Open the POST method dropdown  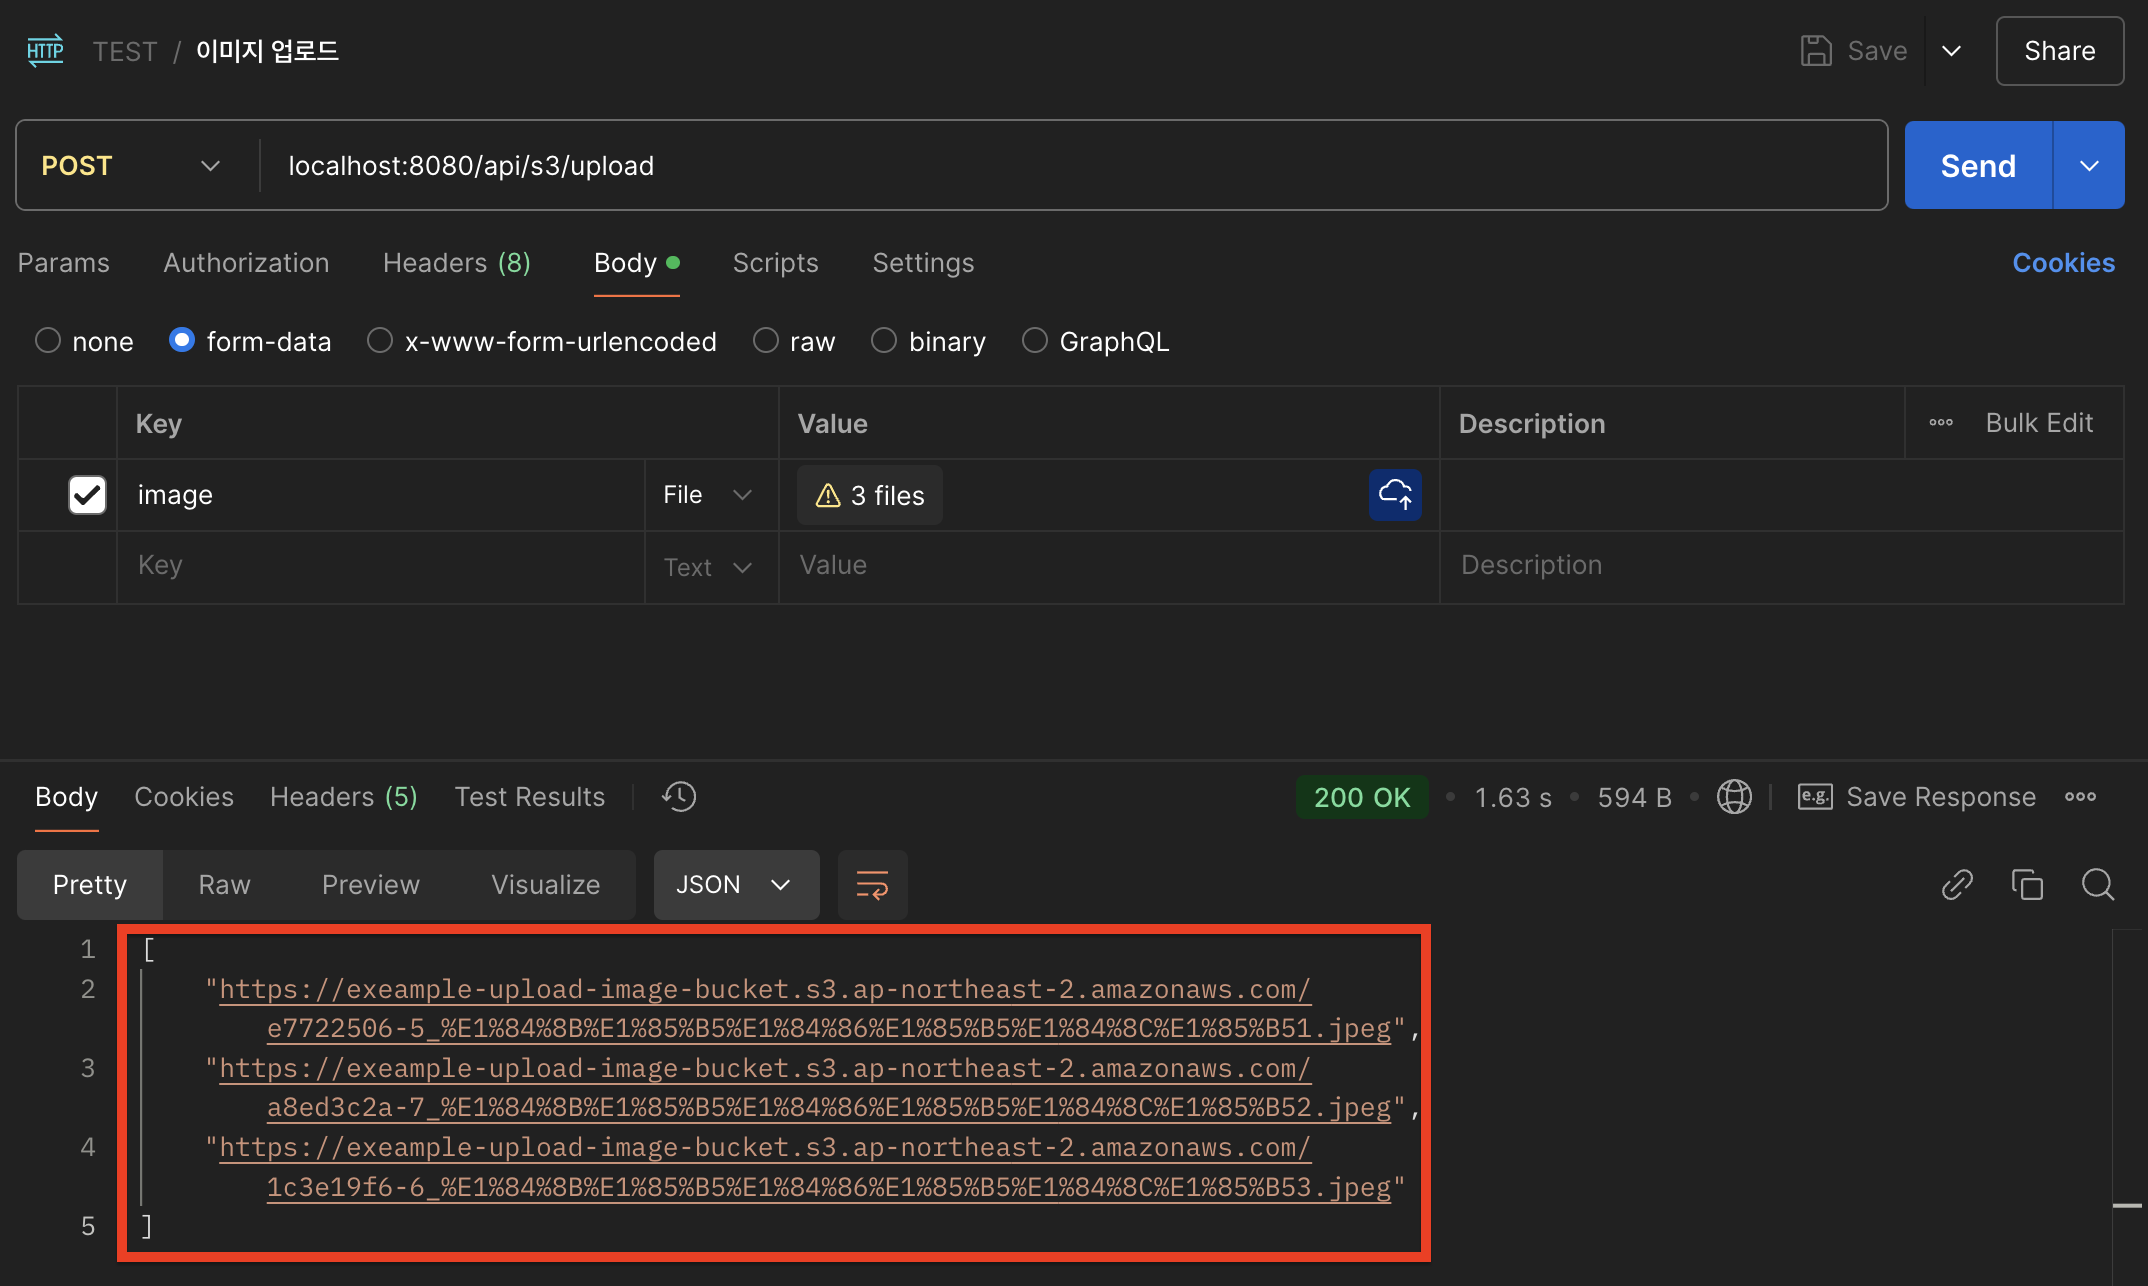coord(130,166)
